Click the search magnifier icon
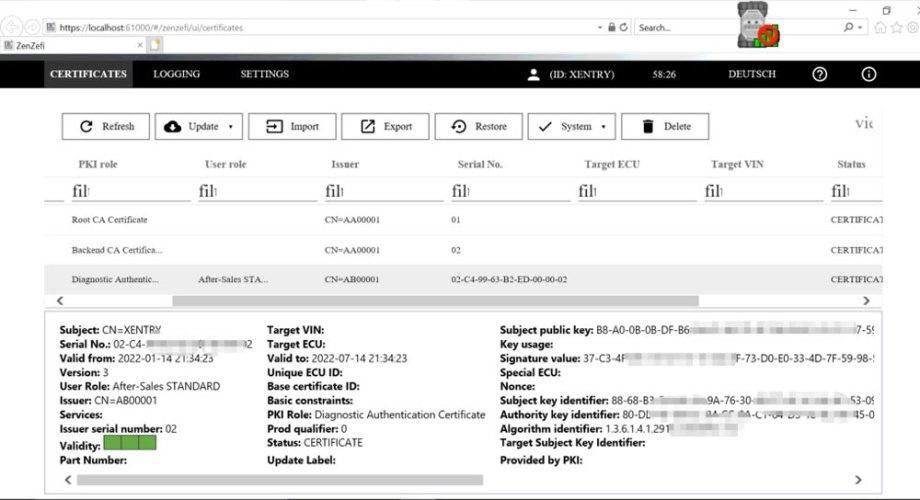The width and height of the screenshot is (920, 500). (x=848, y=27)
